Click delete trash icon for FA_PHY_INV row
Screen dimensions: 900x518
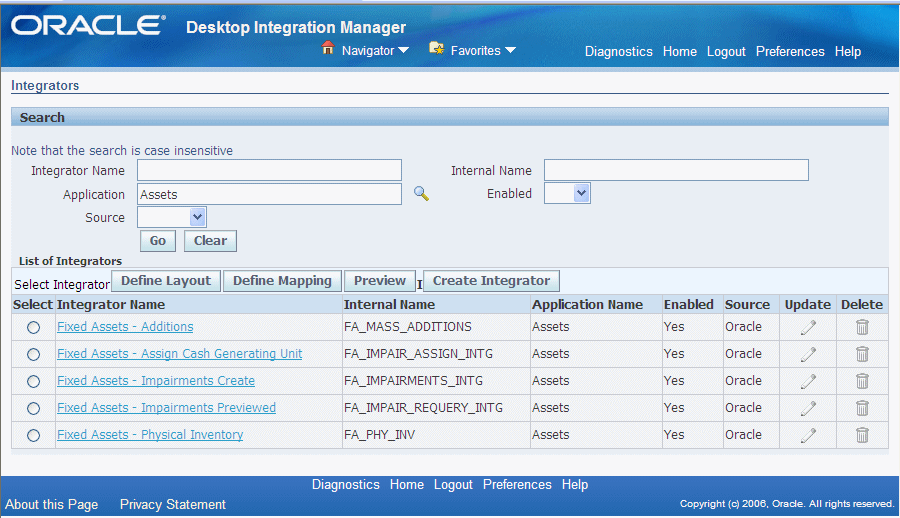click(862, 435)
